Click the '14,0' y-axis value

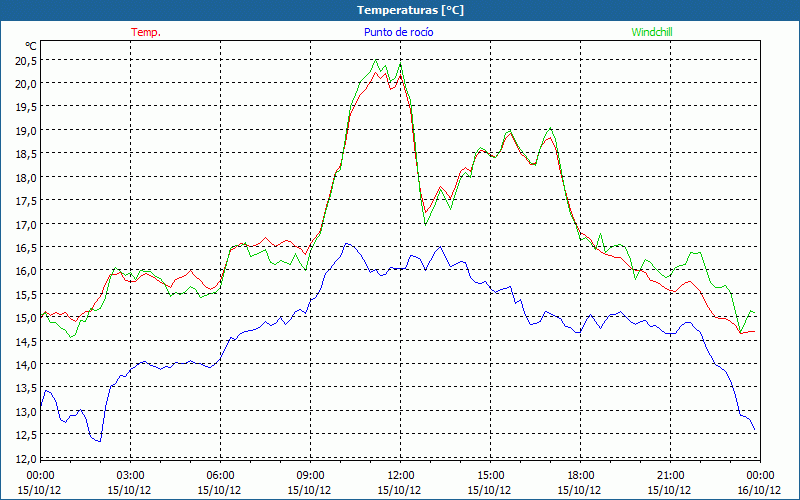pos(26,365)
